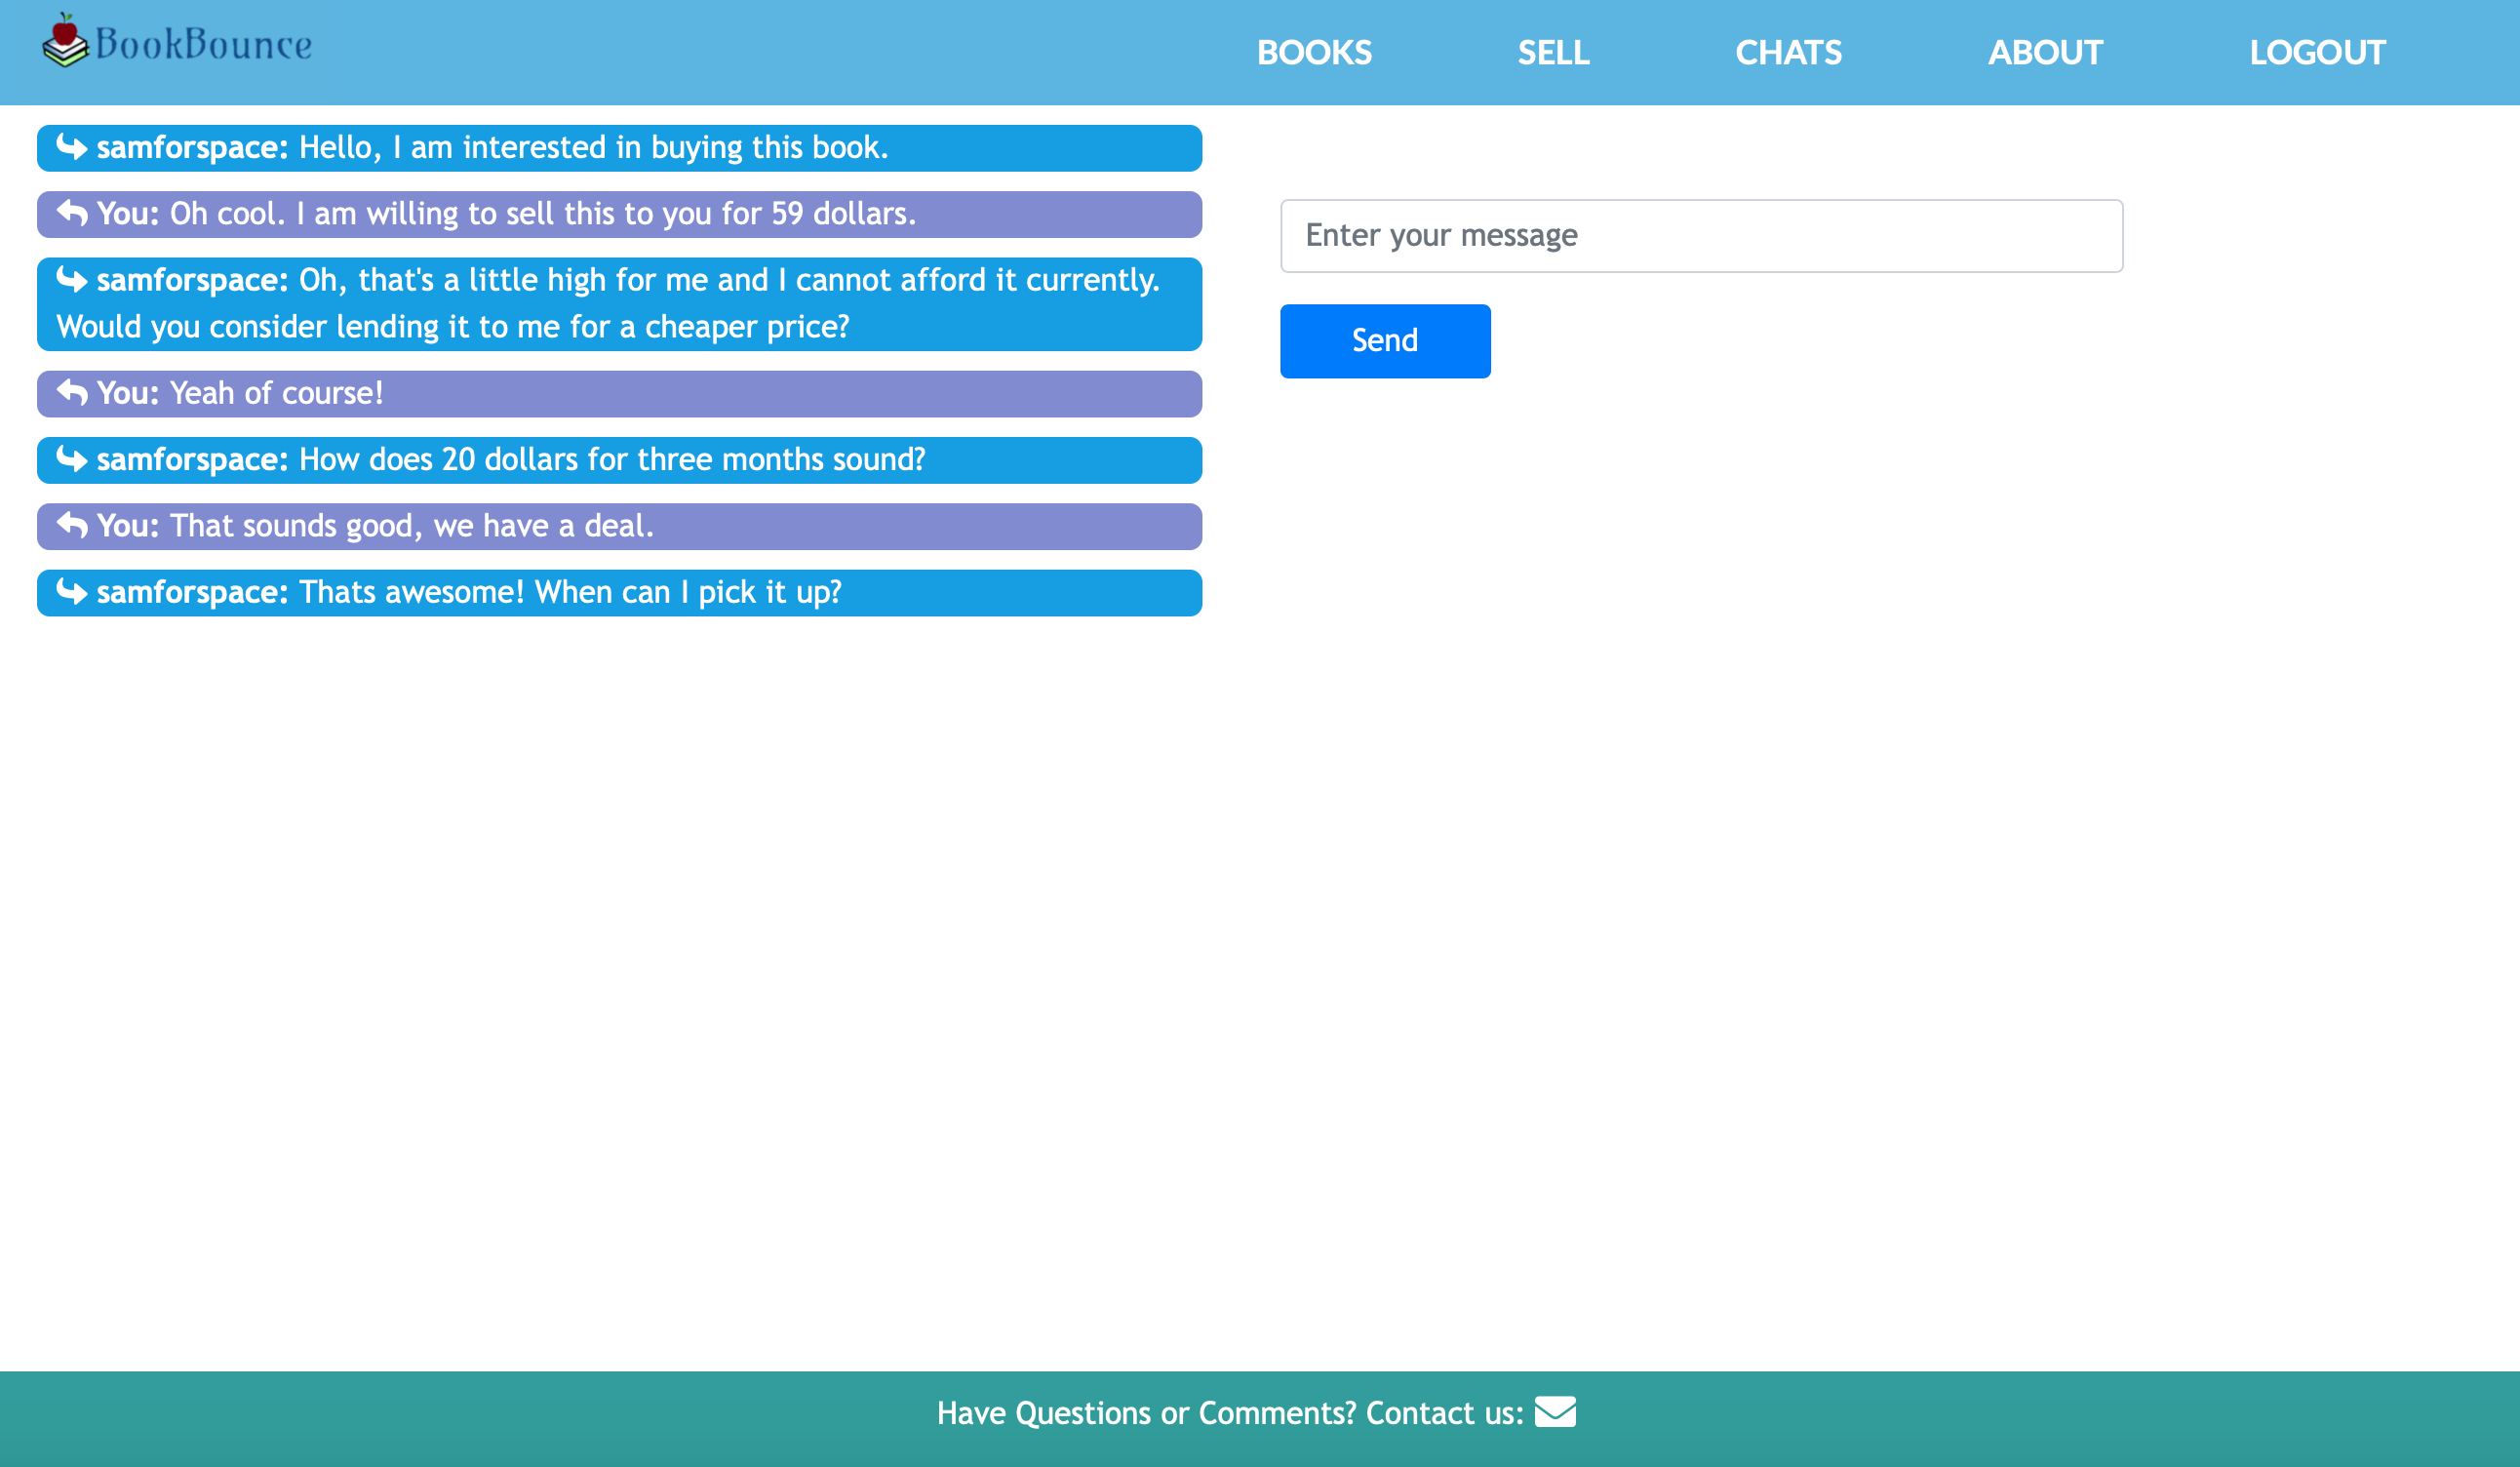
Task: Click reply arrow icon on "Oh cool" message
Action: [72, 213]
